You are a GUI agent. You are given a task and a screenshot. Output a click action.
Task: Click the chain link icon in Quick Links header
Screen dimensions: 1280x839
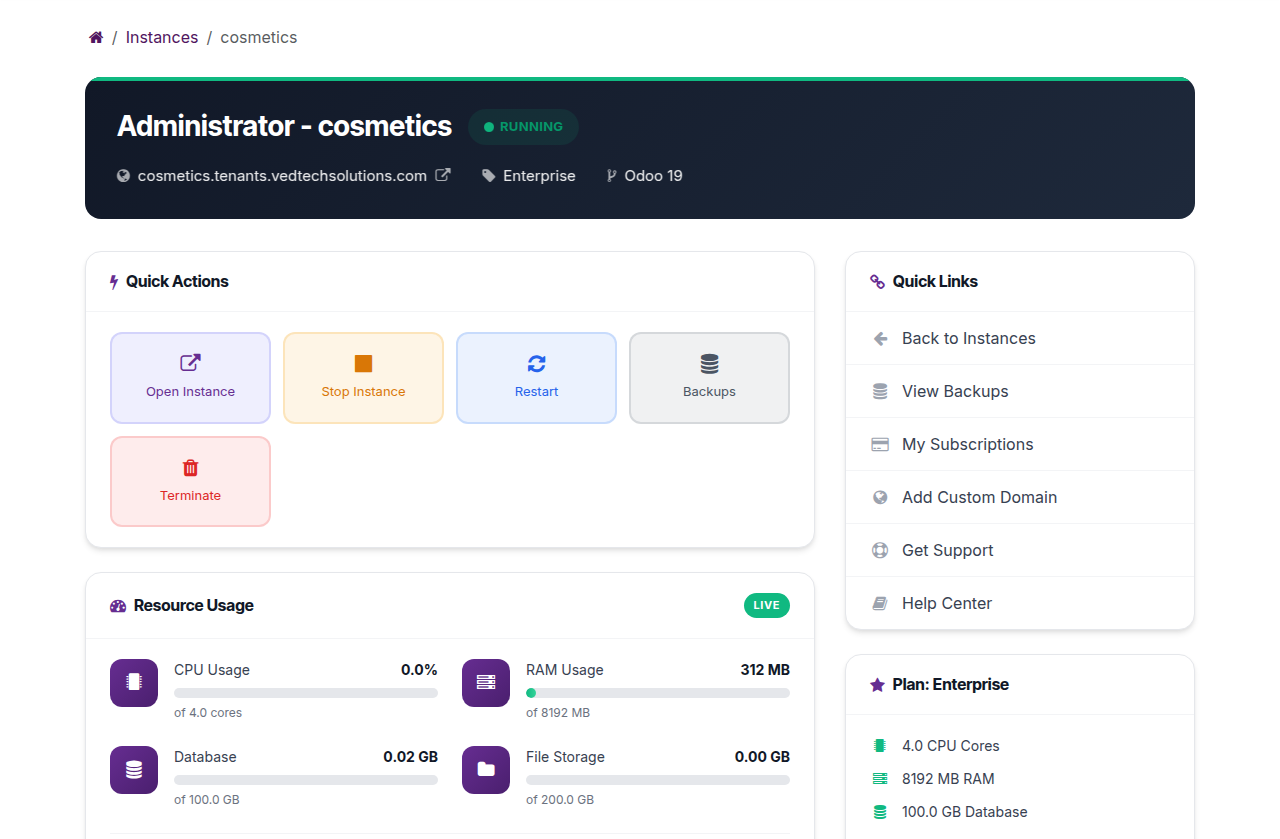pos(878,282)
